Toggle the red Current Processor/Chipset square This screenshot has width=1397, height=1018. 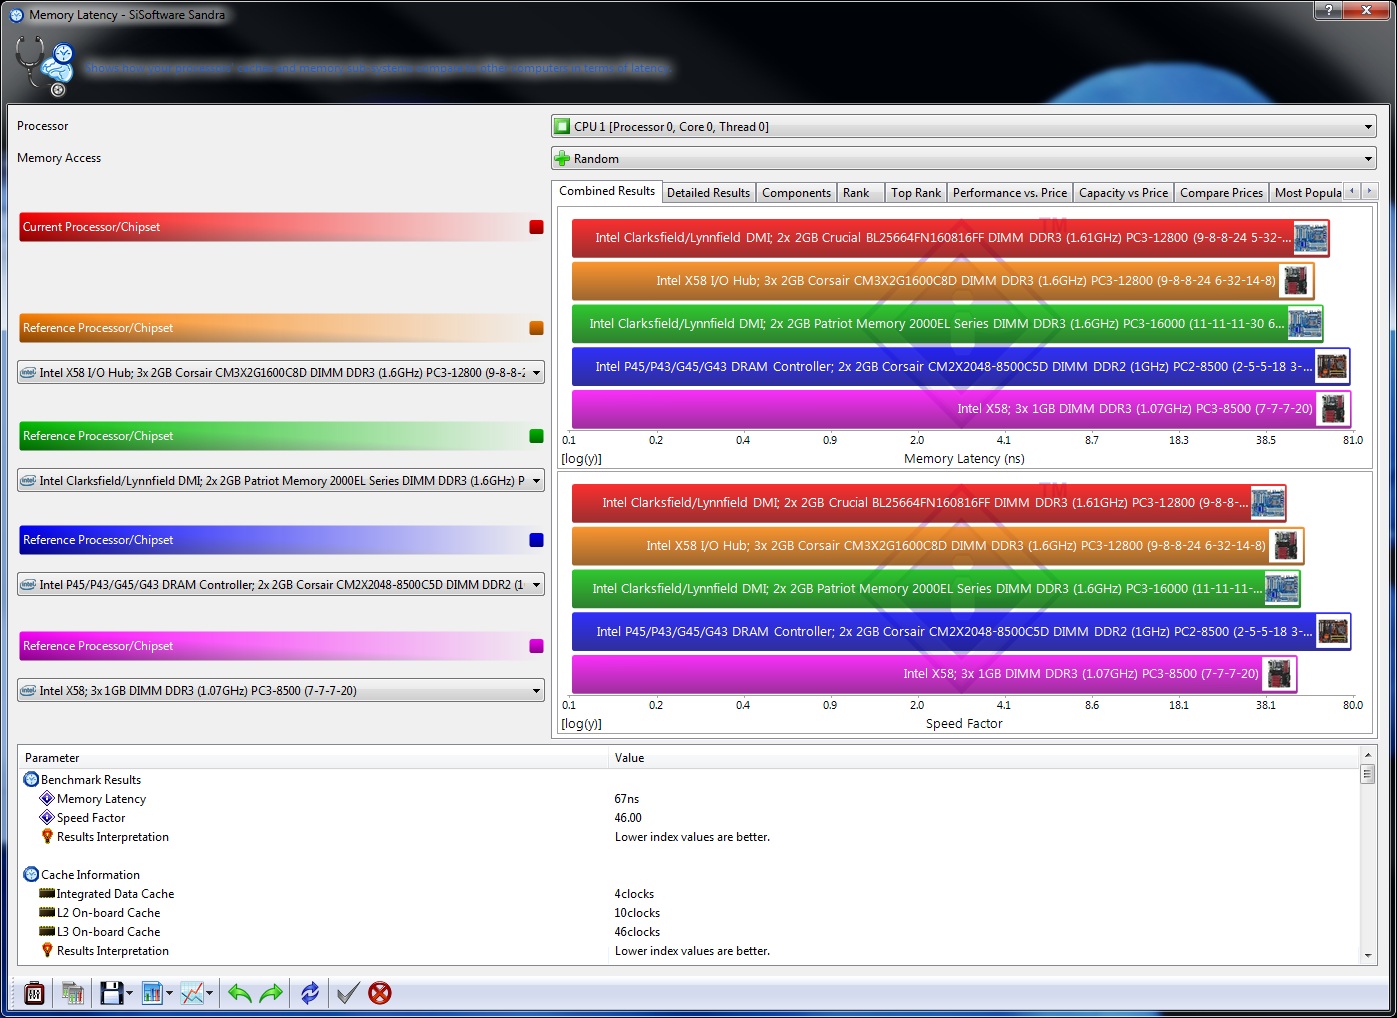pyautogui.click(x=536, y=227)
